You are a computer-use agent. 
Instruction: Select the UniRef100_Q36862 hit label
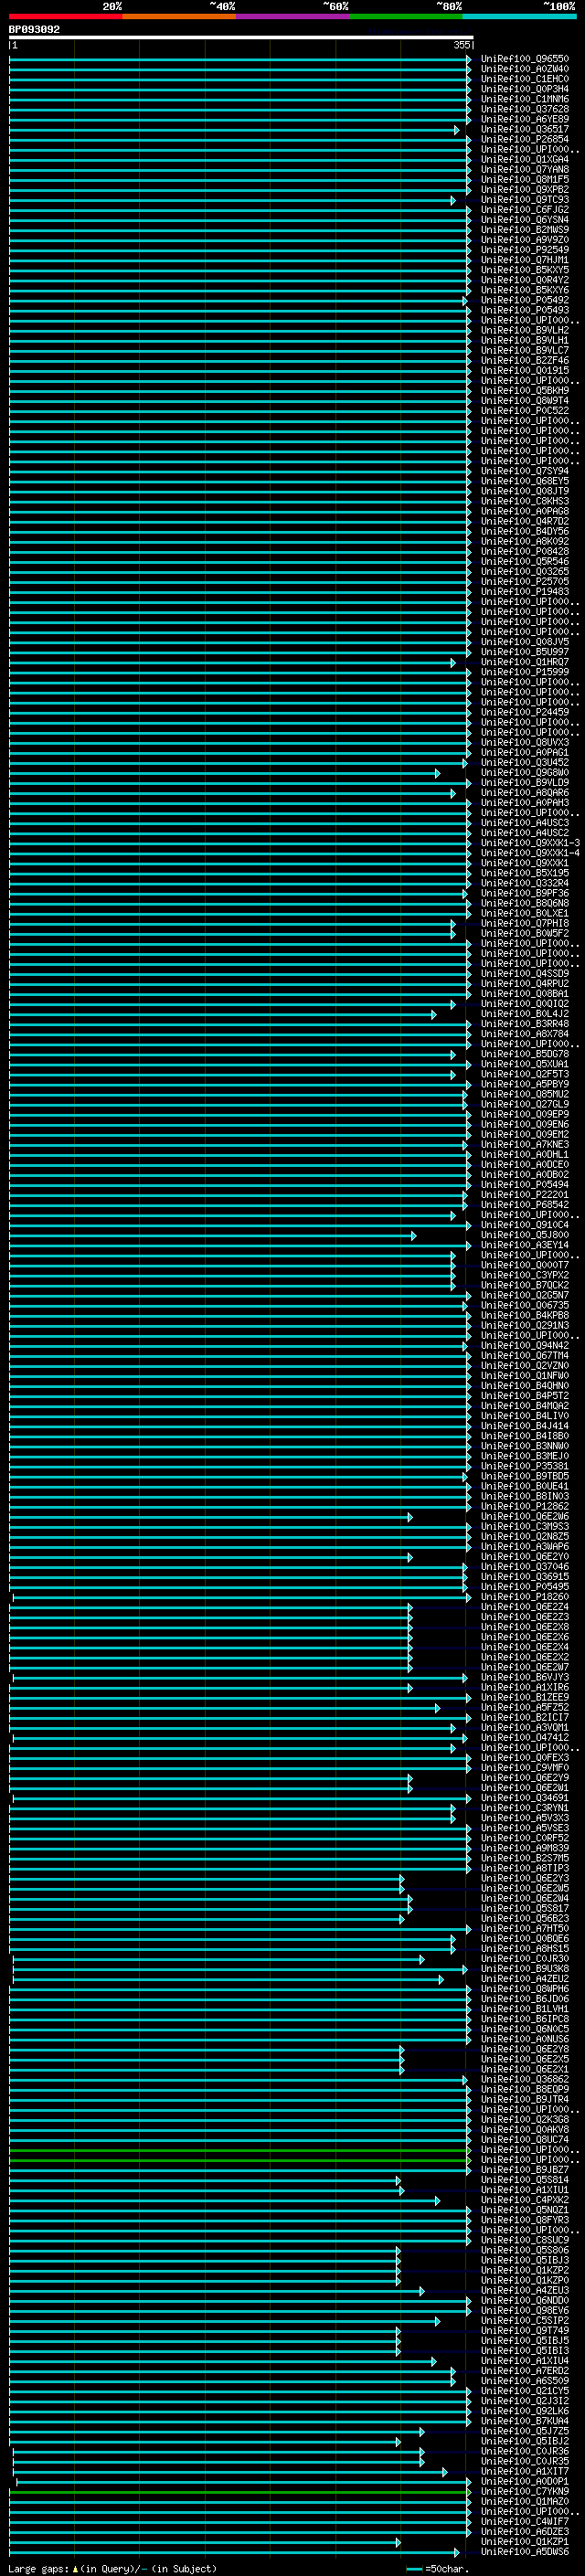pos(524,2080)
